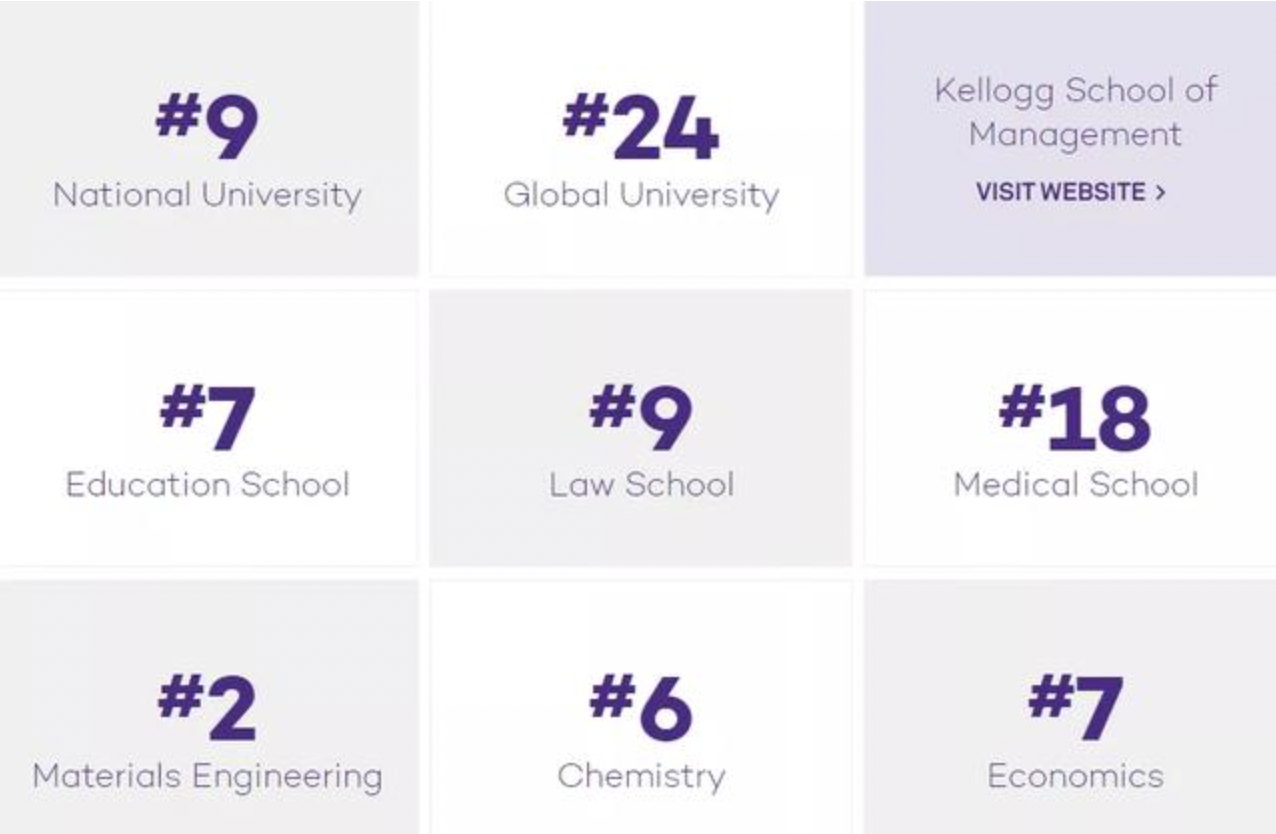Image resolution: width=1276 pixels, height=834 pixels.
Task: Click the #9 rank above National University
Action: [x=207, y=127]
